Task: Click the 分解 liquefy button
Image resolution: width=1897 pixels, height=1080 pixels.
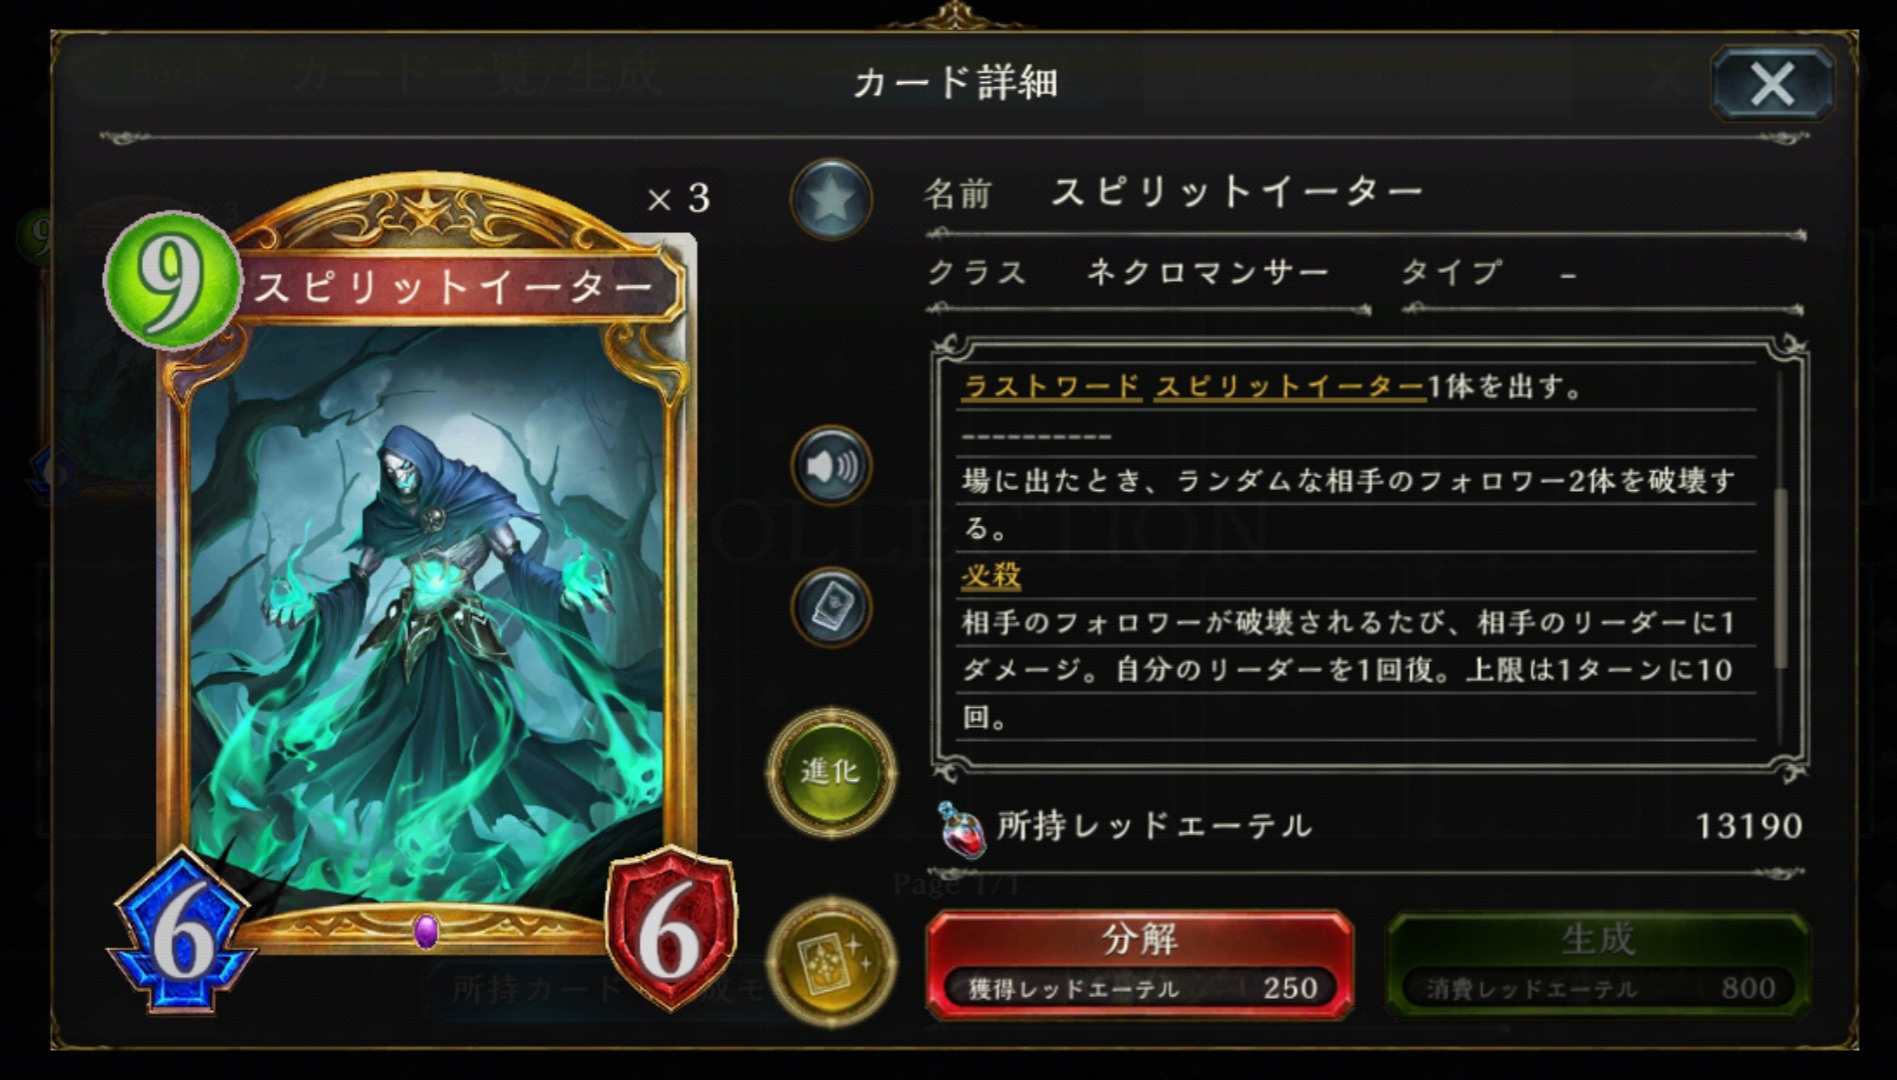Action: pyautogui.click(x=1140, y=964)
